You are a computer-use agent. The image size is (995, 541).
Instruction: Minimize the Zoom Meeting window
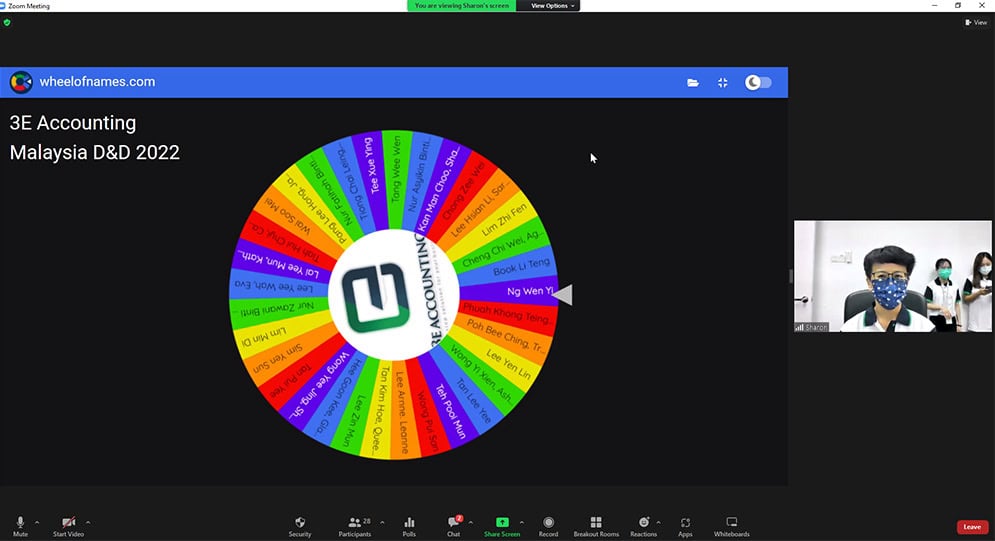click(x=934, y=5)
